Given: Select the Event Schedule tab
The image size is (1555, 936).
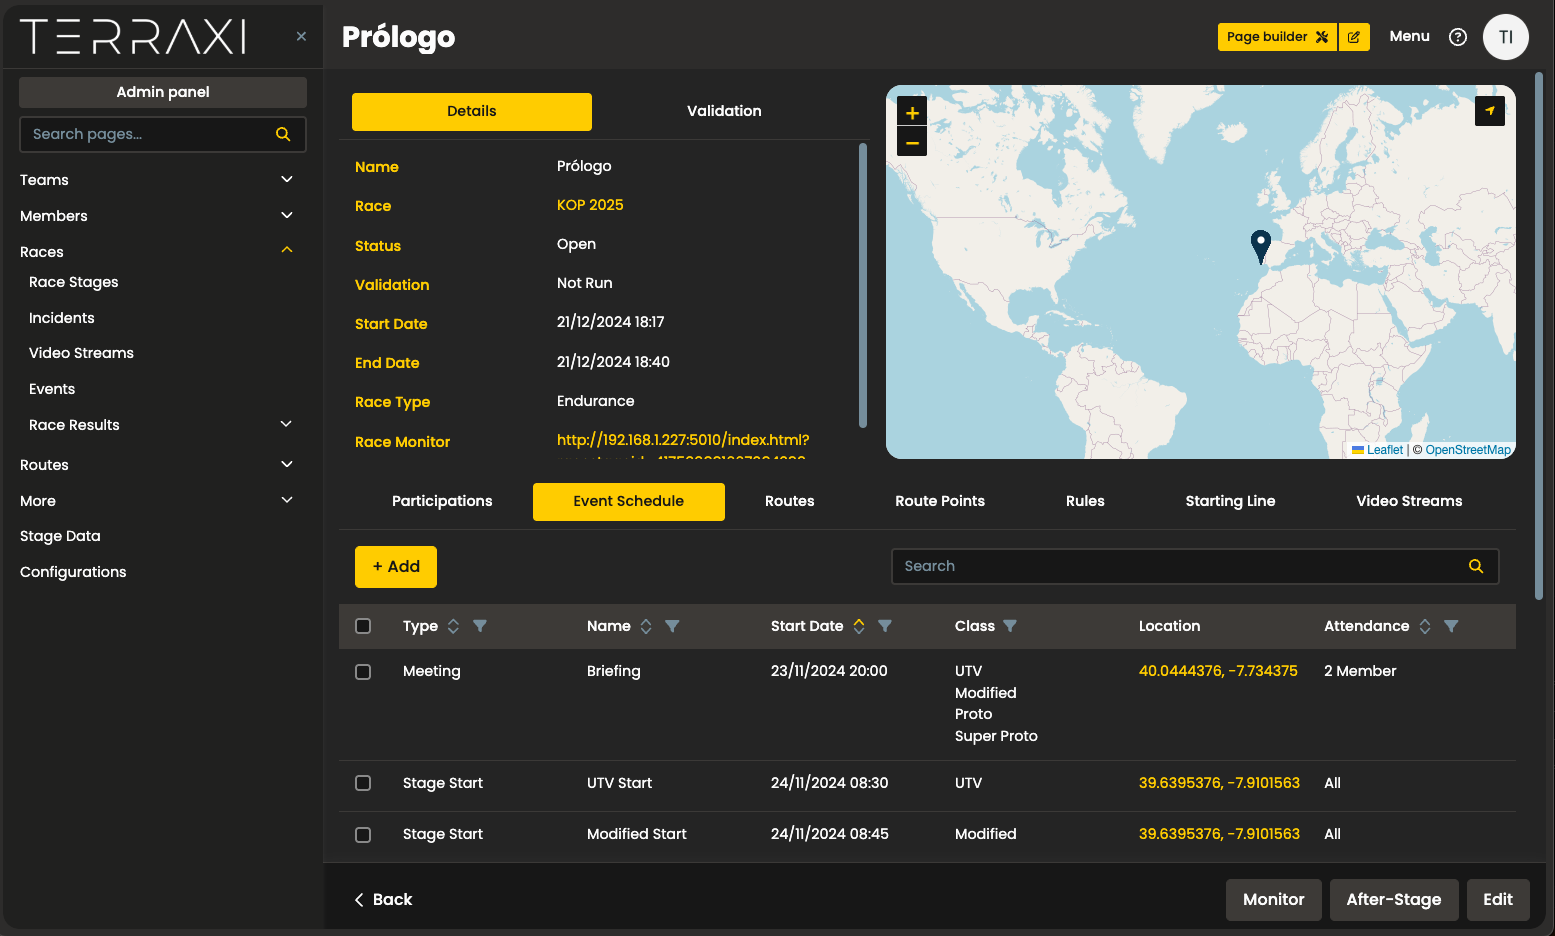Looking at the screenshot, I should 629,501.
